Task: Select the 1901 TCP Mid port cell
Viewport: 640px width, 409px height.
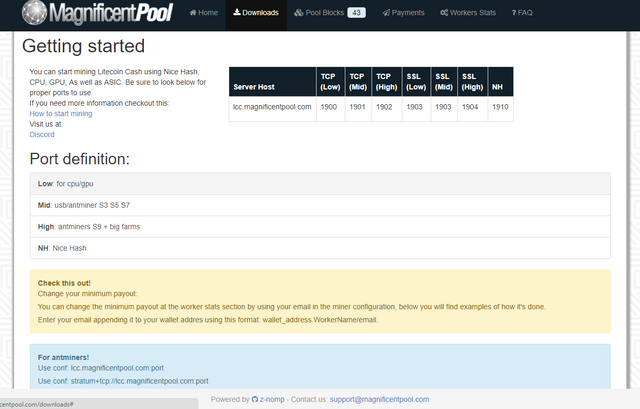Action: (358, 107)
